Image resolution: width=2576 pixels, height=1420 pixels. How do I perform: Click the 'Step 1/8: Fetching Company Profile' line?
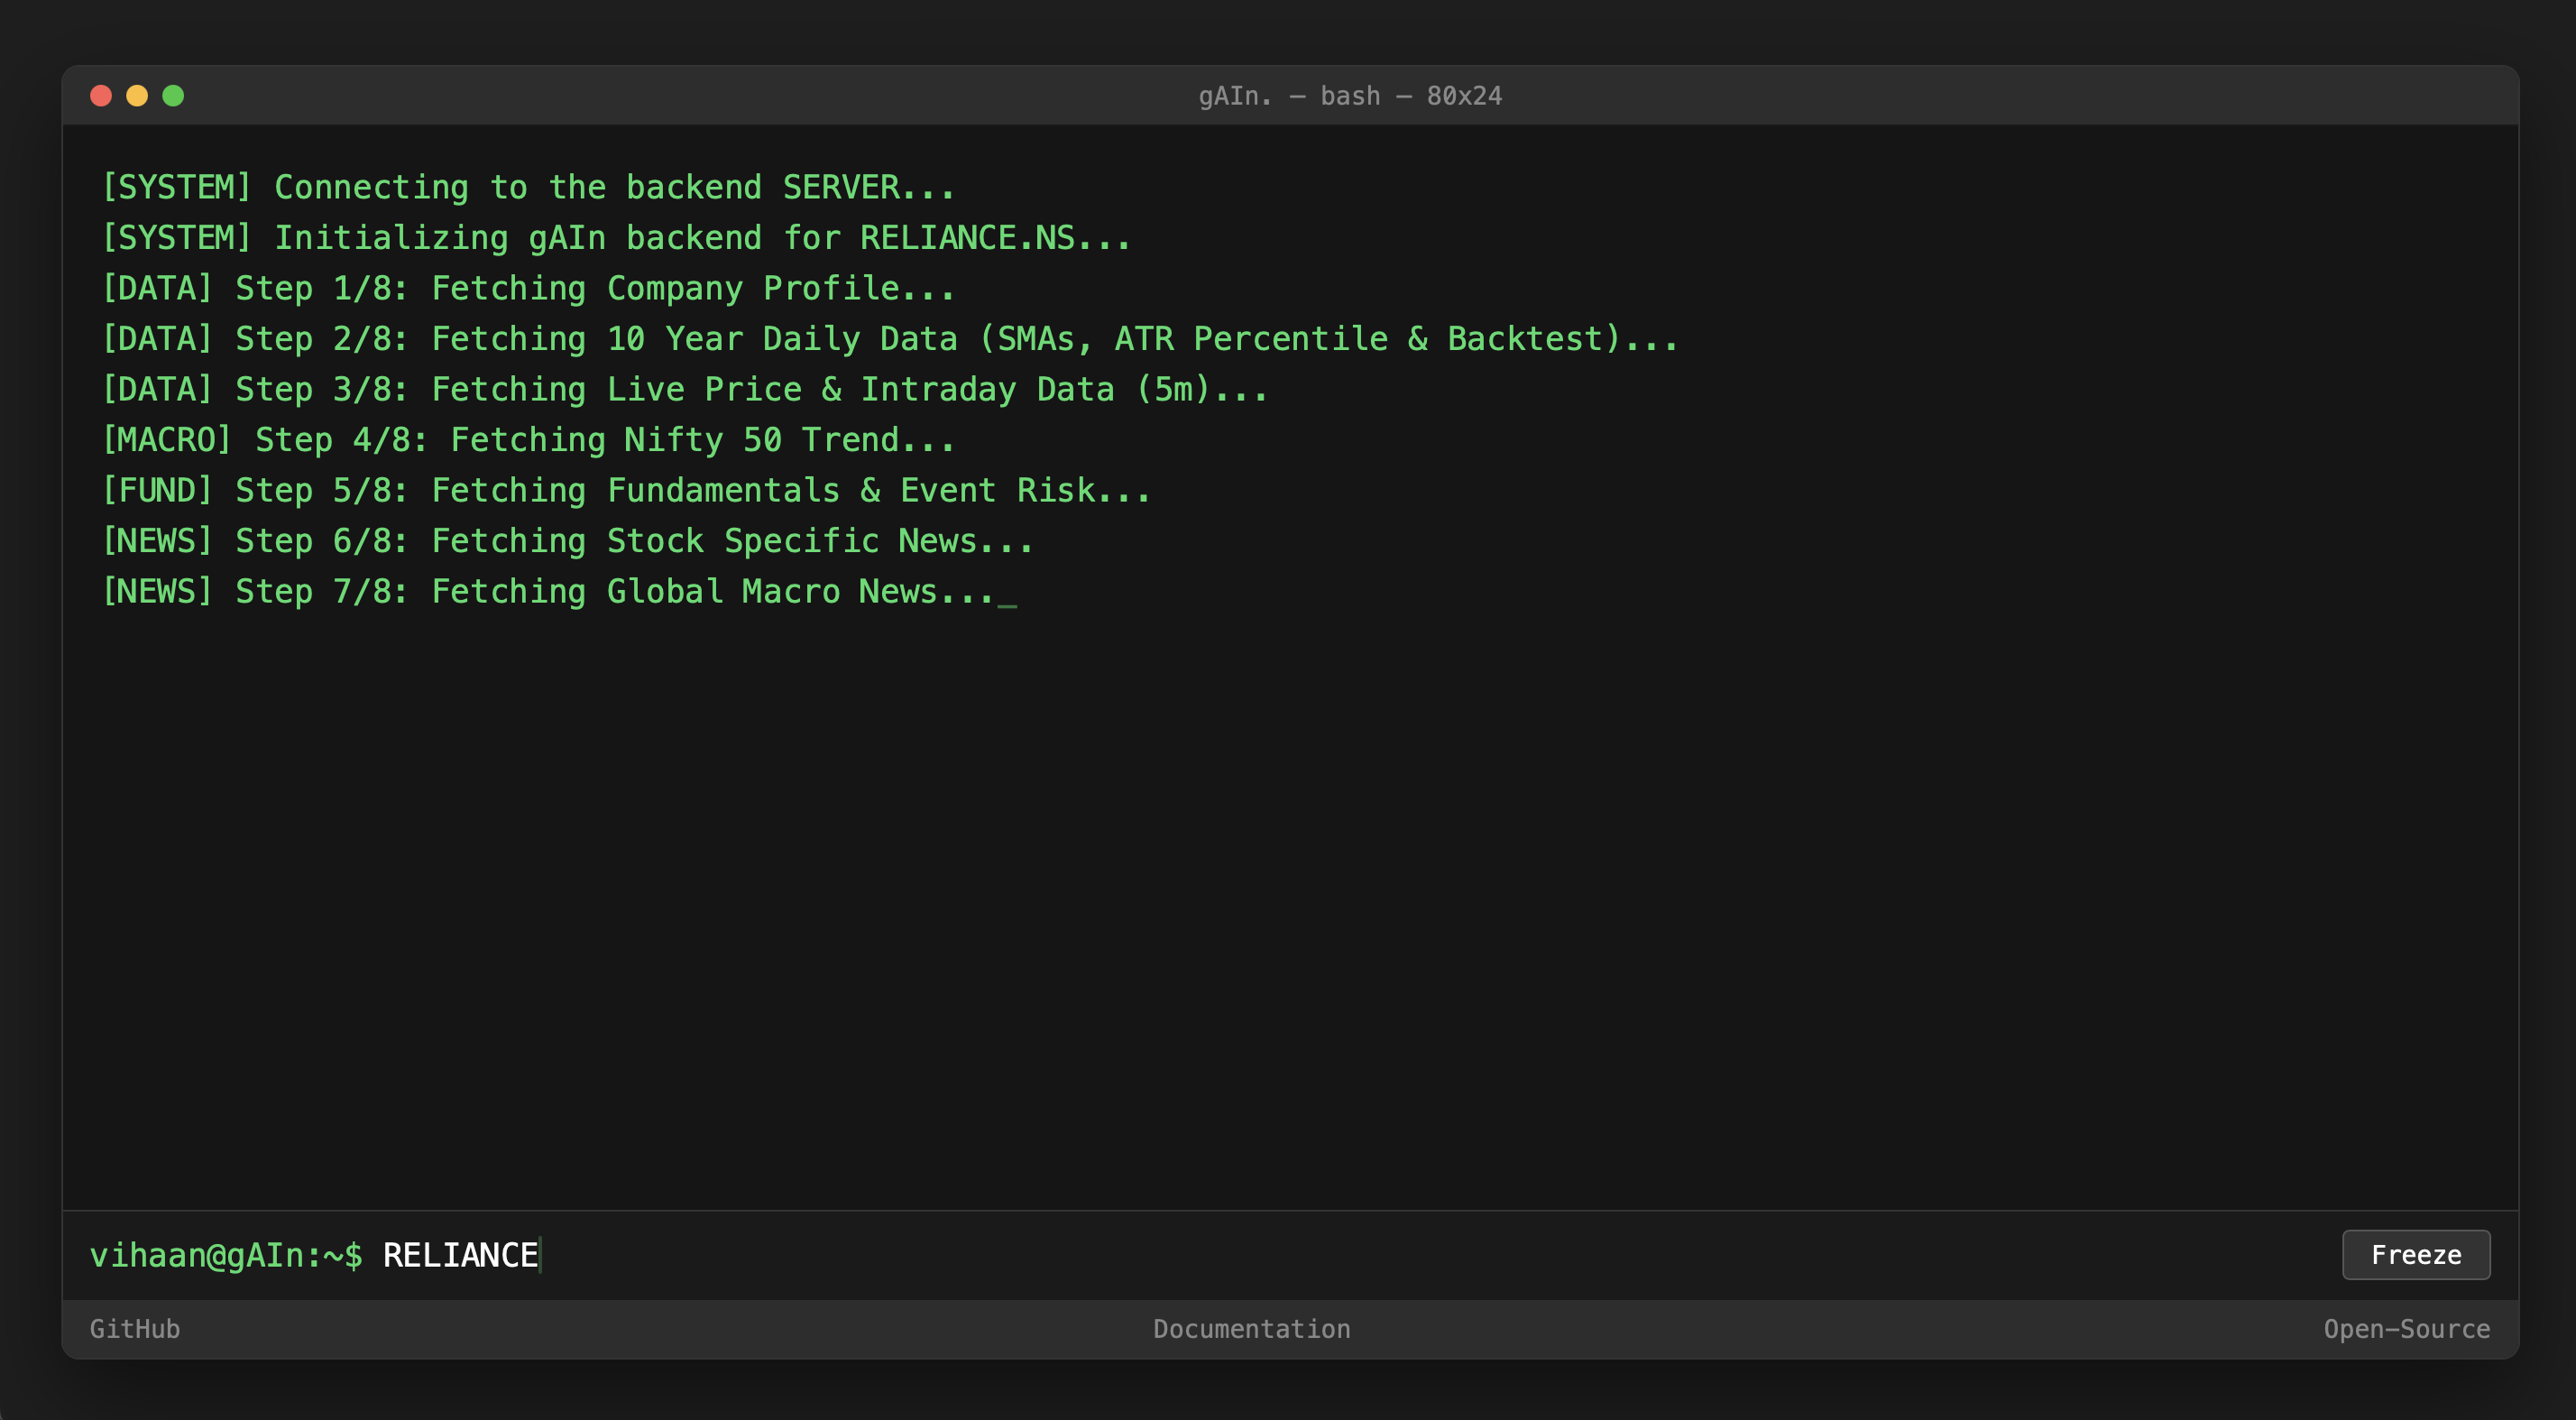pyautogui.click(x=528, y=288)
